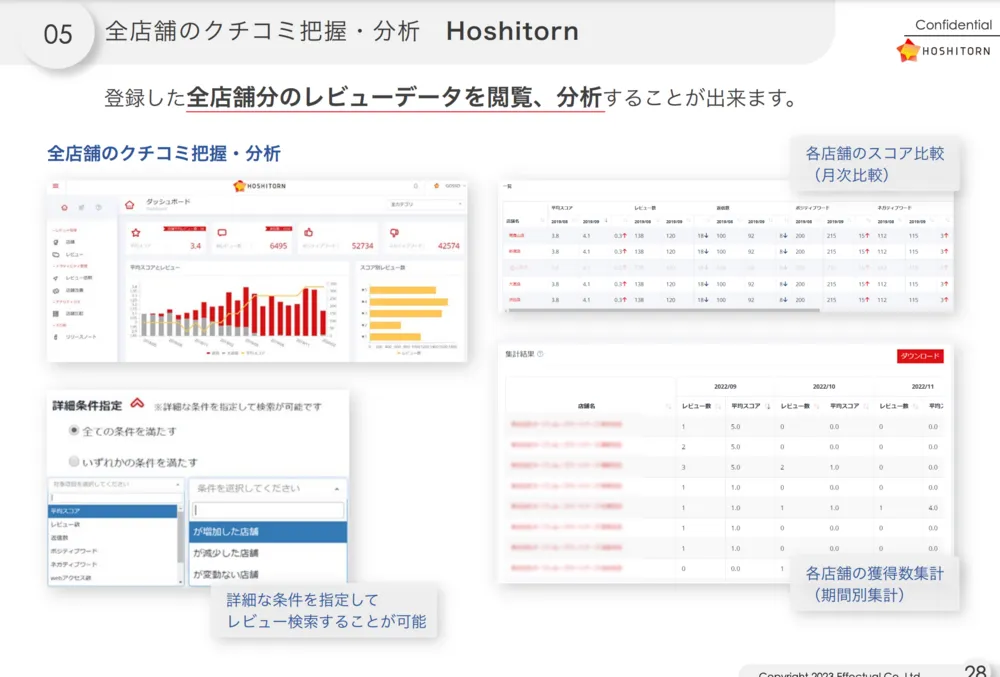
Task: Click the Hoshitorn logo in dashboard header
Action: click(x=260, y=186)
